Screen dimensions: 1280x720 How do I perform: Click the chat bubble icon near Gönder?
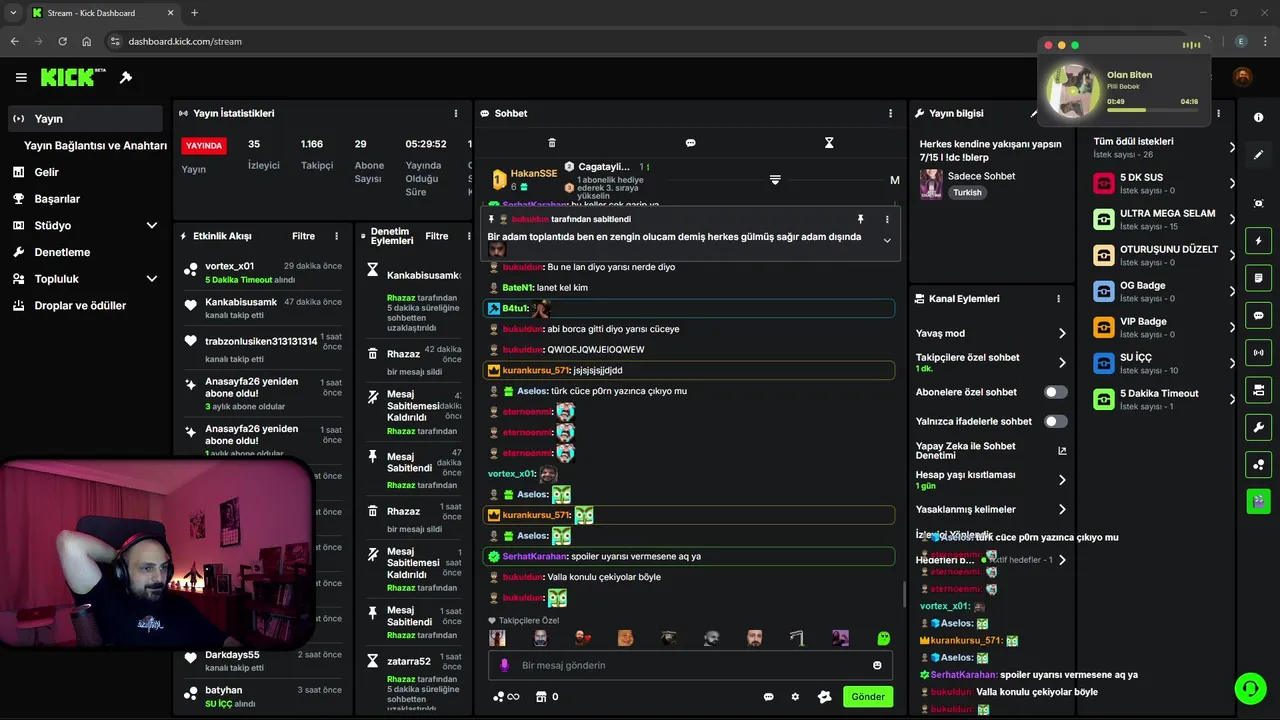tap(769, 697)
